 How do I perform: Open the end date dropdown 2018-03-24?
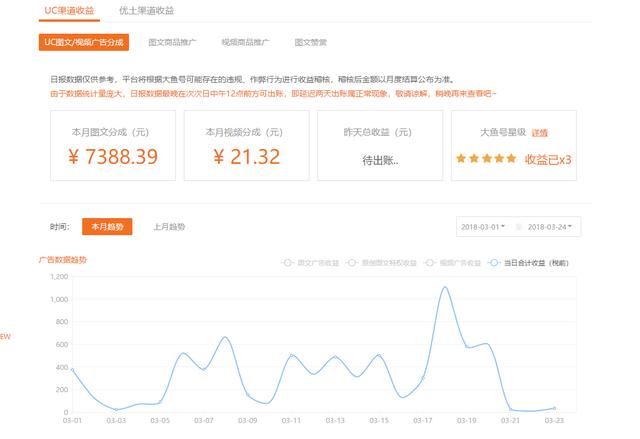pyautogui.click(x=549, y=227)
